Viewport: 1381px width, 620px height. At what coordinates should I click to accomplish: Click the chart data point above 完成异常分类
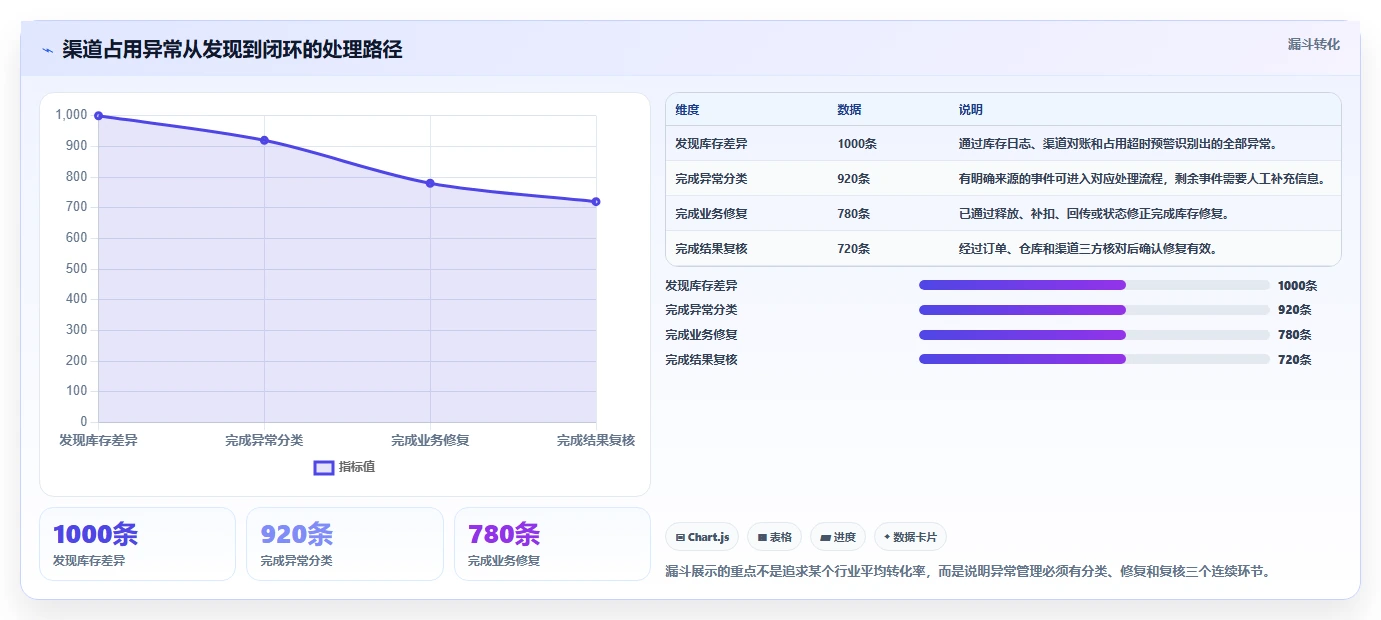264,140
